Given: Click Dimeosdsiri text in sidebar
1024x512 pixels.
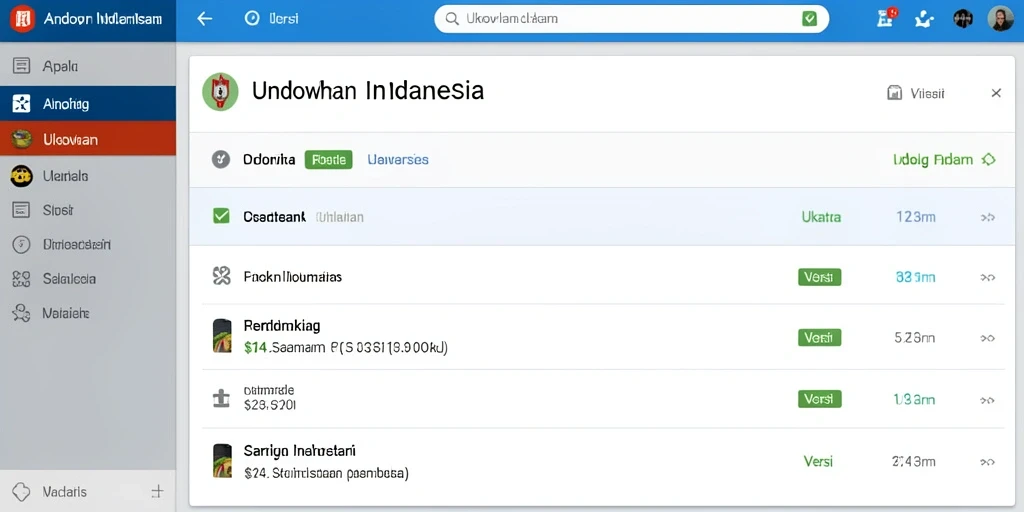Looking at the screenshot, I should click(x=76, y=244).
